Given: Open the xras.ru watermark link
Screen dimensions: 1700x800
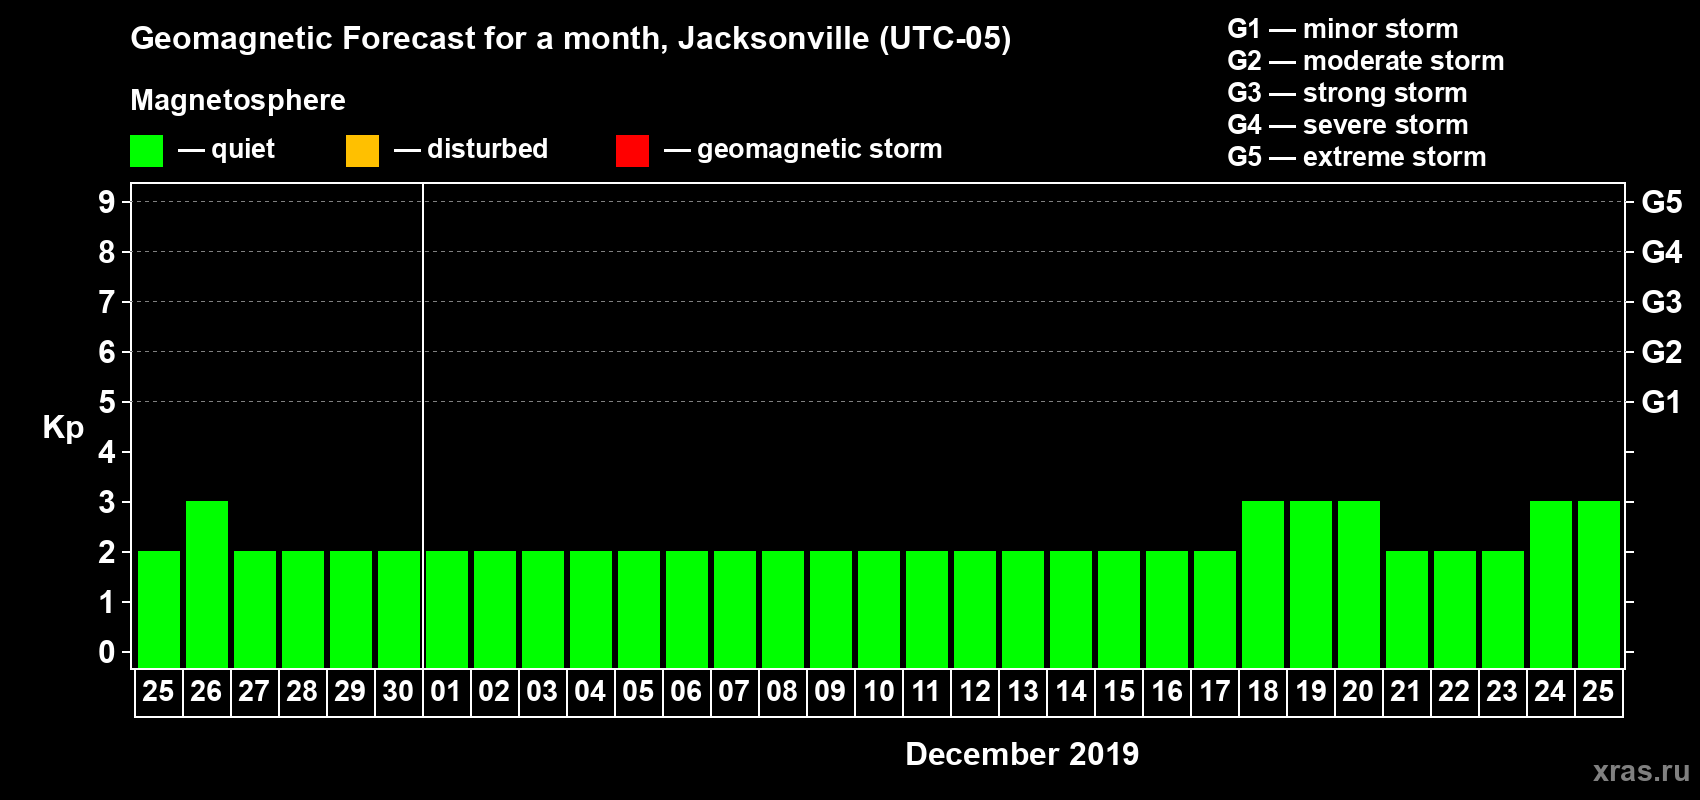Looking at the screenshot, I should click(1641, 771).
